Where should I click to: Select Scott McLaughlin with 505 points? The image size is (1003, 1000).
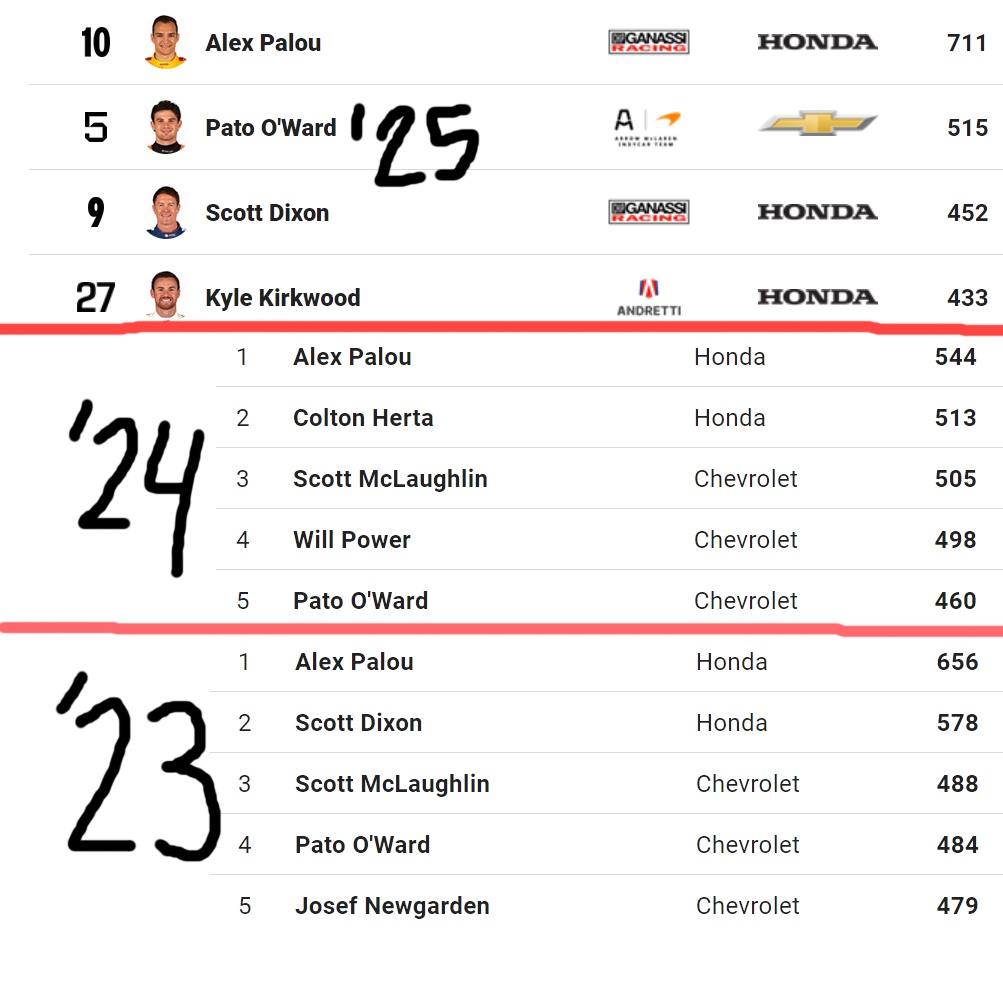pos(390,479)
